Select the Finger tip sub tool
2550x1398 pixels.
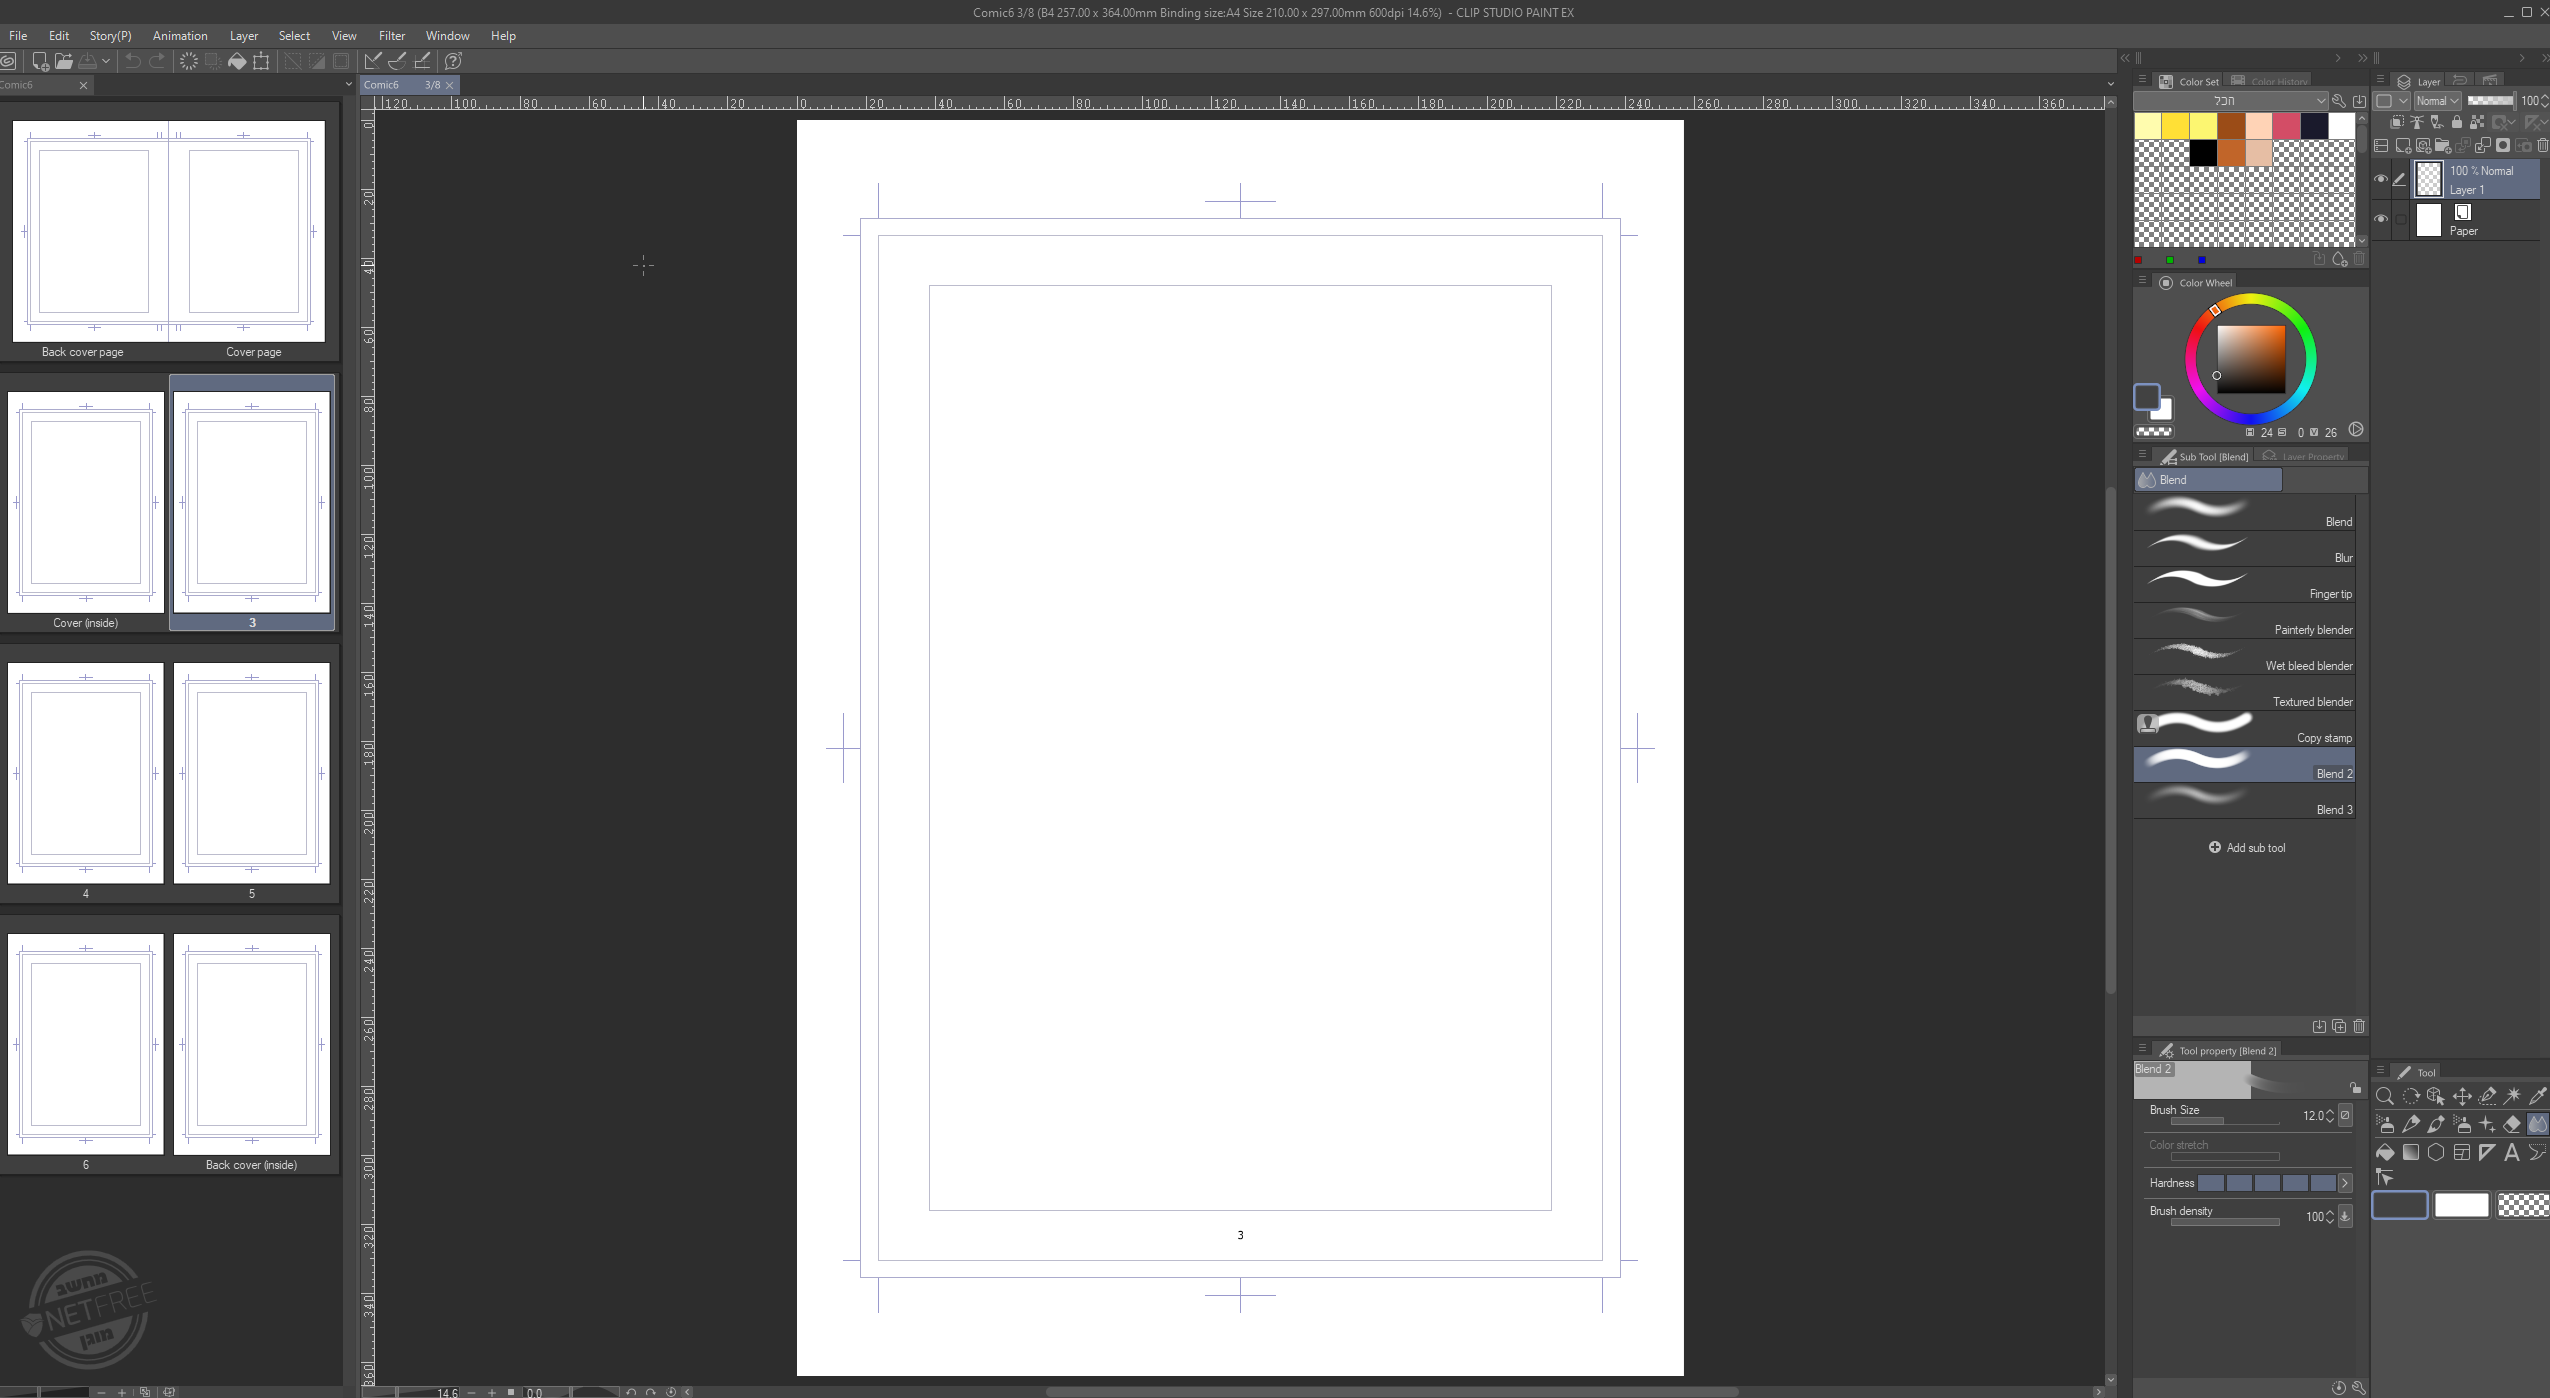coord(2245,584)
